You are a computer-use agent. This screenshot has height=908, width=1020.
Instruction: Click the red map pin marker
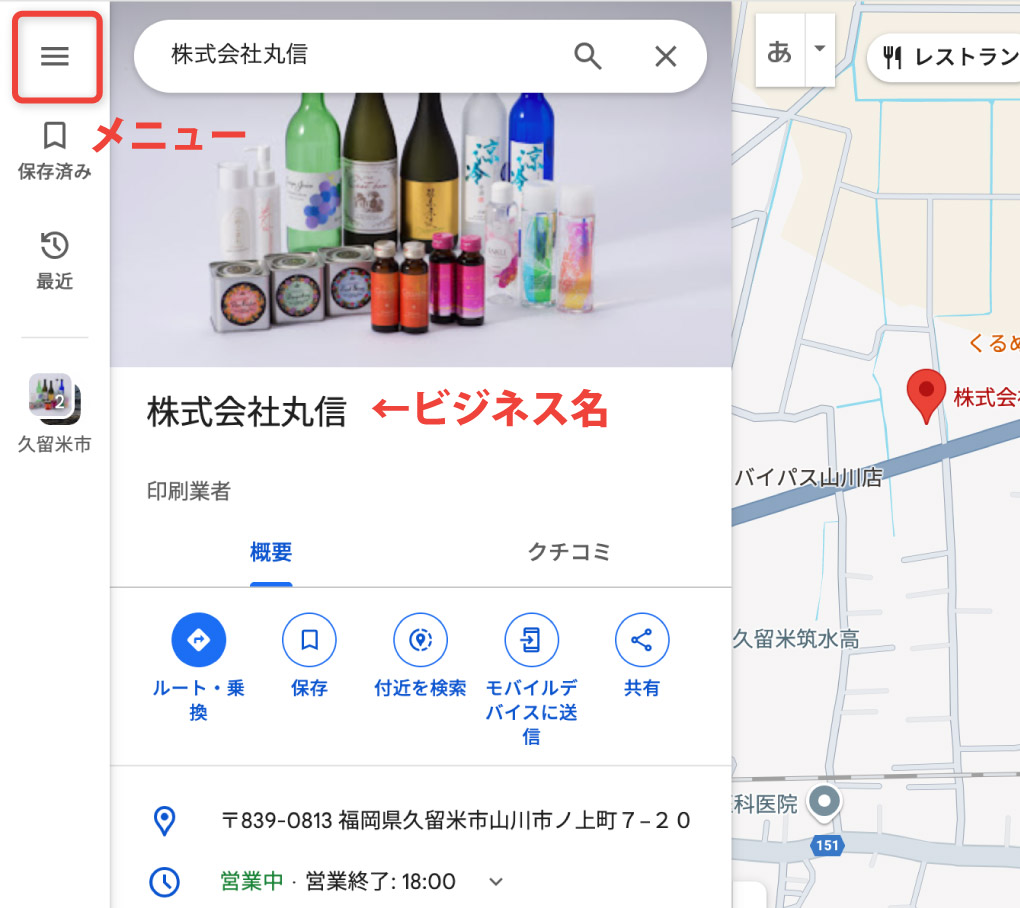coord(926,395)
